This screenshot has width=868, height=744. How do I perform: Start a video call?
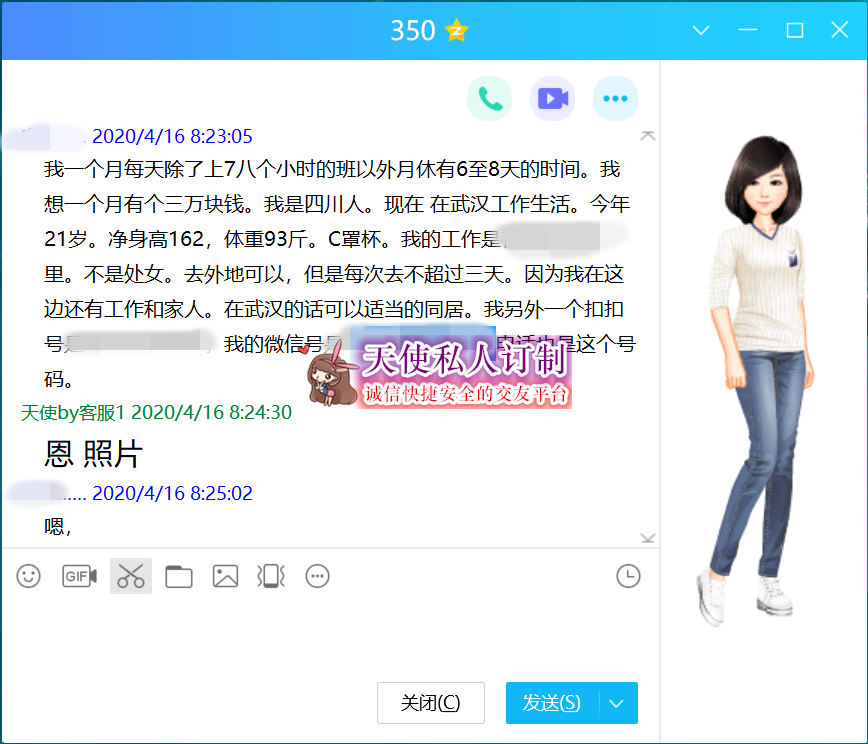(552, 98)
